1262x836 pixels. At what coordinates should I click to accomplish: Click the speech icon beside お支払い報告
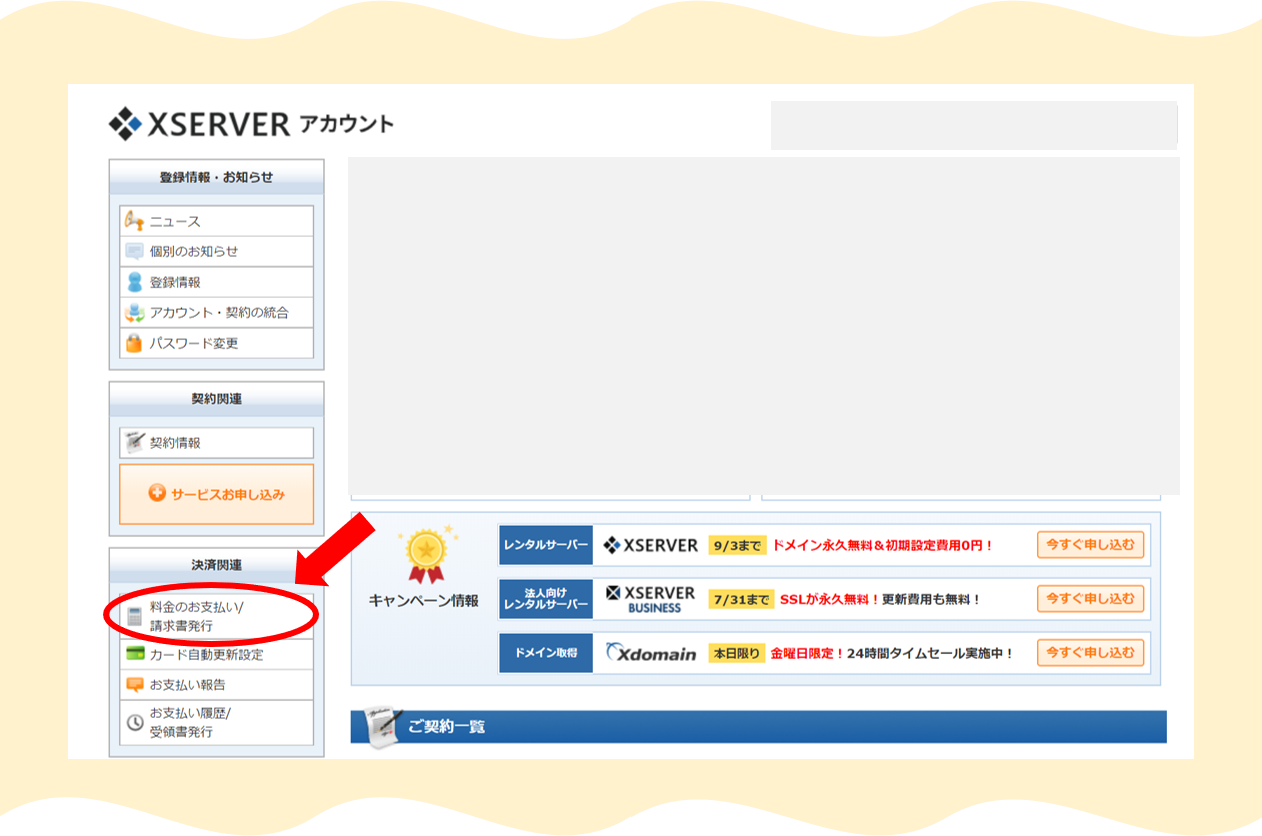click(x=134, y=685)
